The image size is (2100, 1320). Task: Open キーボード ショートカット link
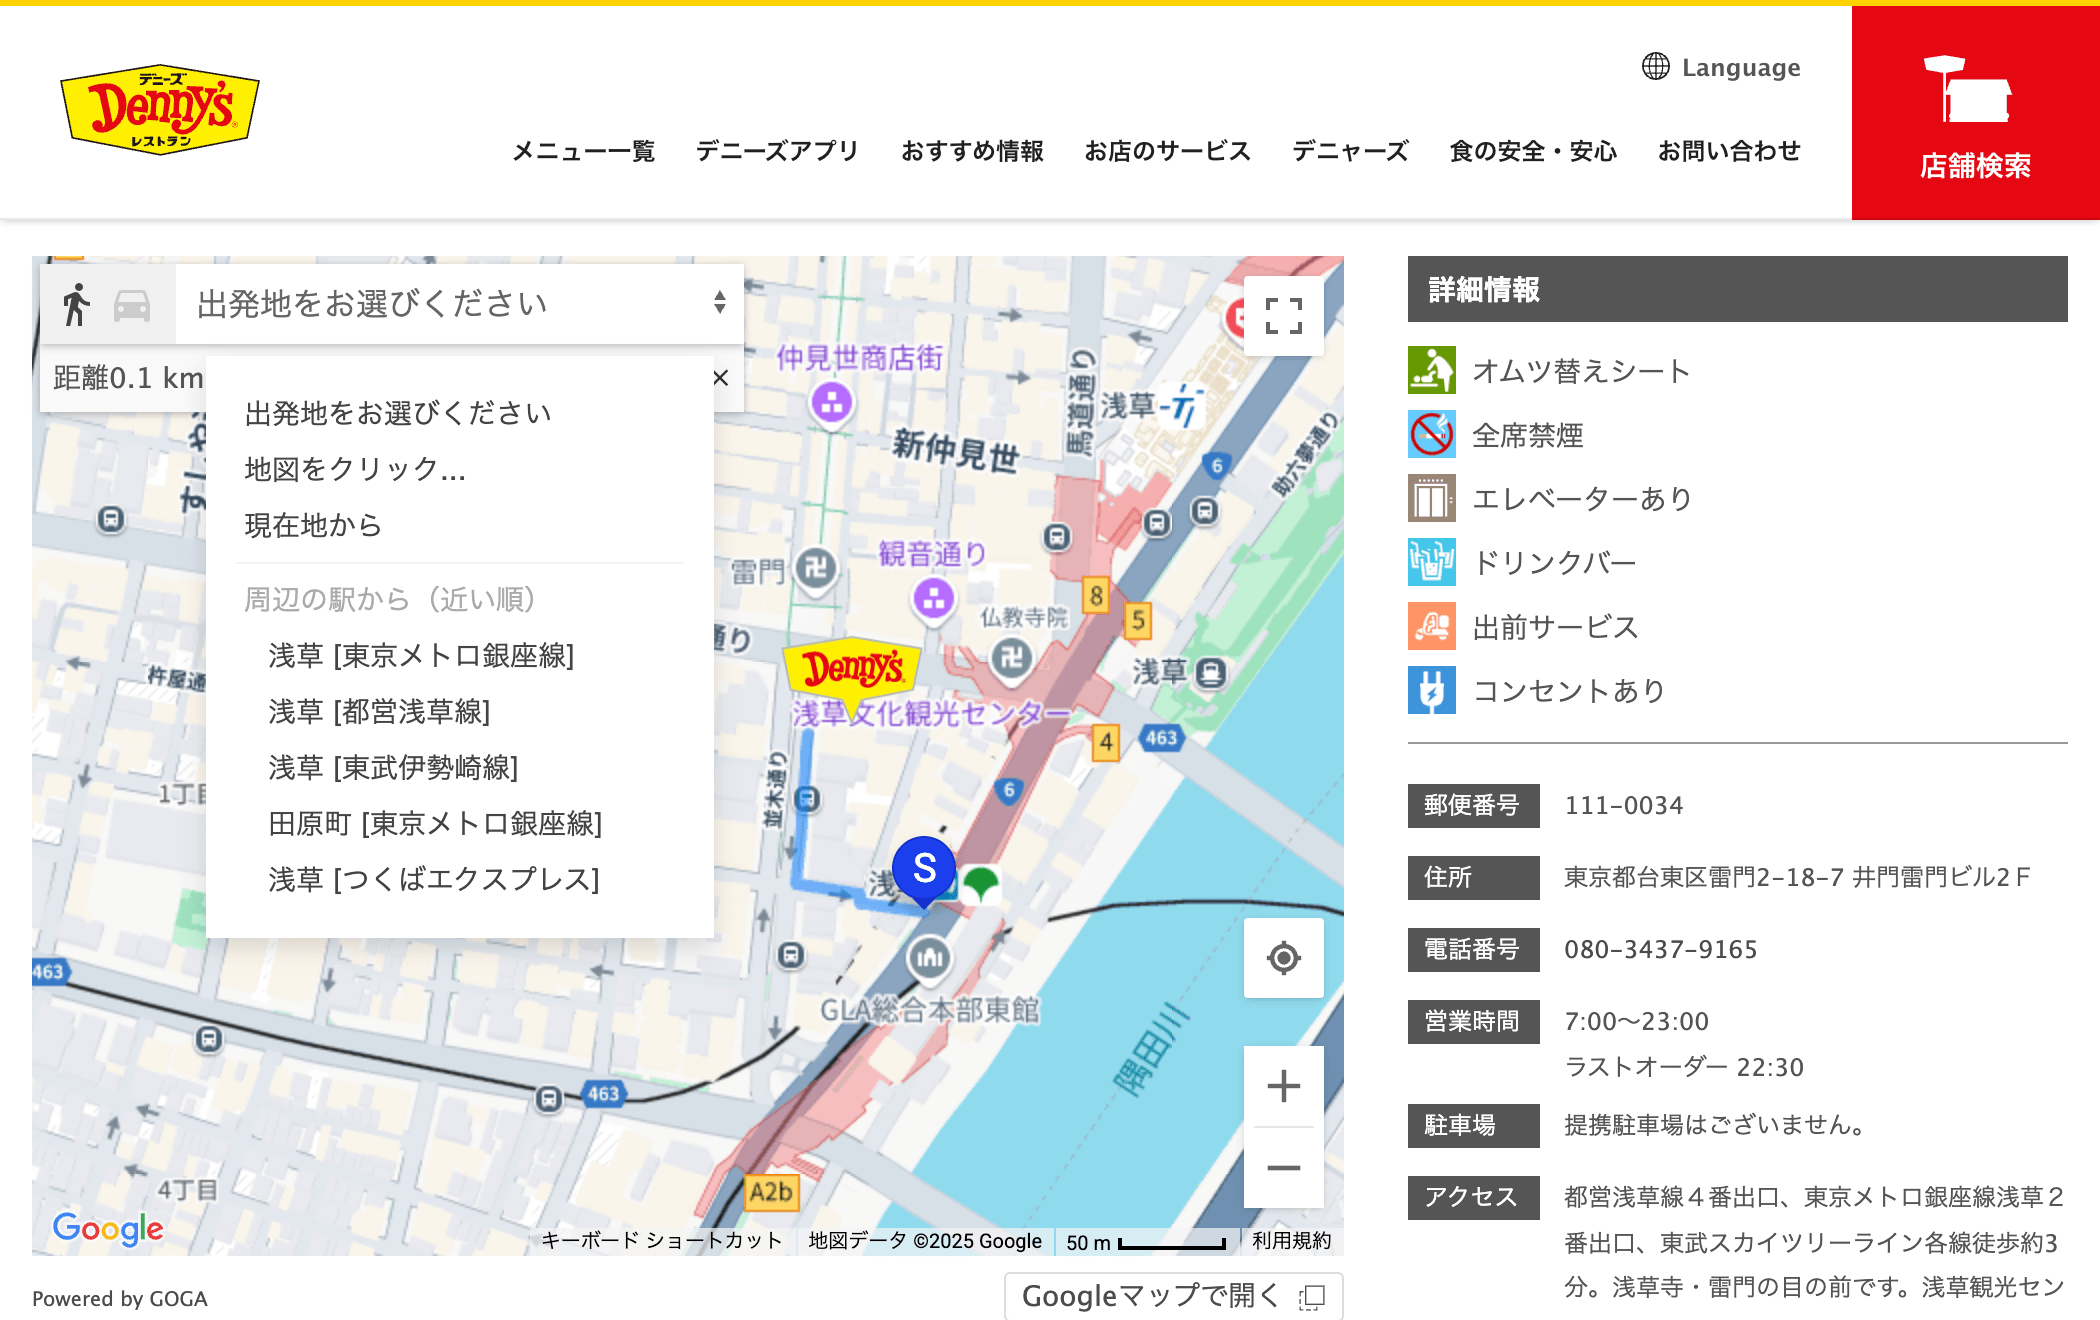(661, 1241)
